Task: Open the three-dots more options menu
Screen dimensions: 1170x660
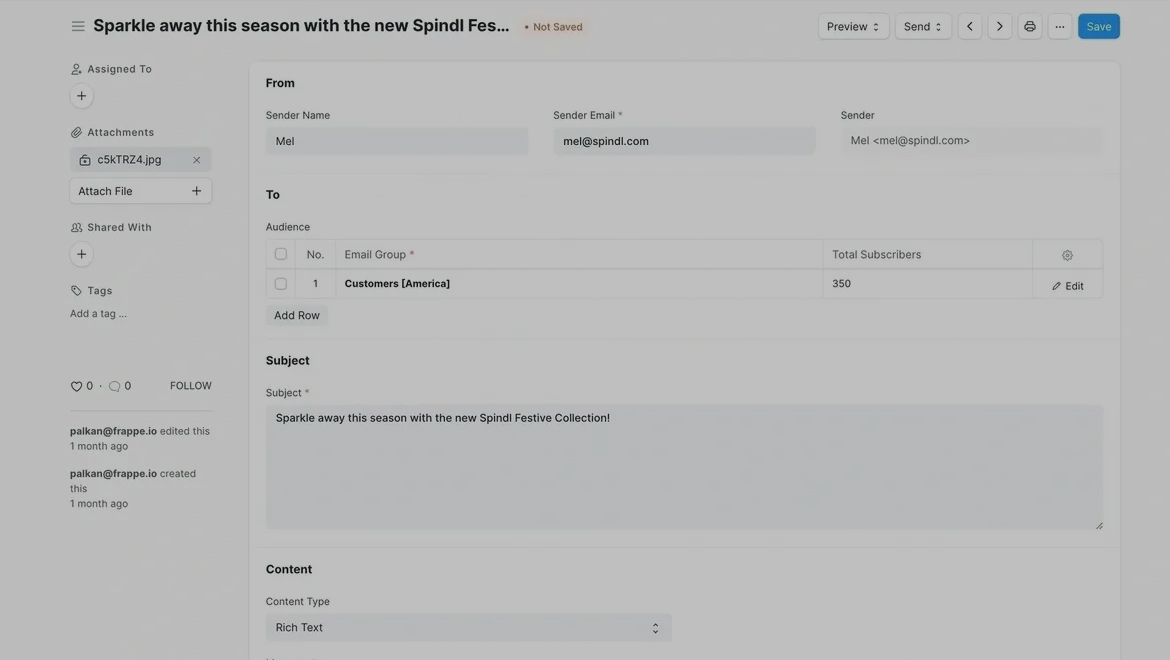Action: (x=1060, y=26)
